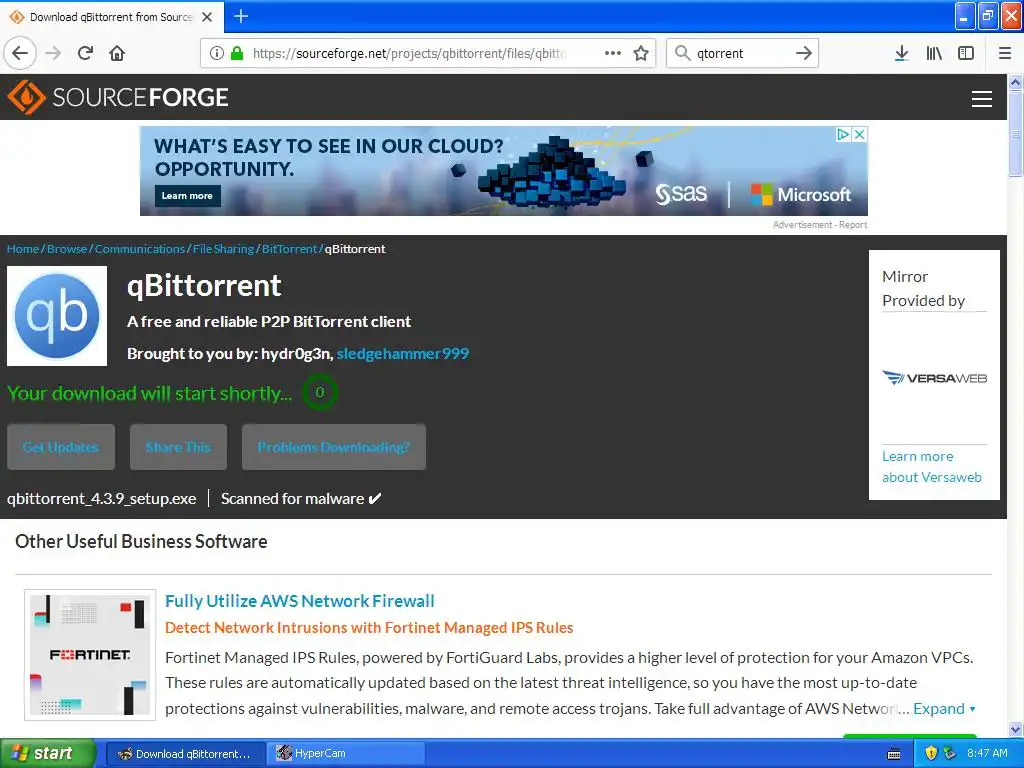Click the vertical scrollbar thumb
Viewport: 1024px width, 768px height.
point(1015,133)
